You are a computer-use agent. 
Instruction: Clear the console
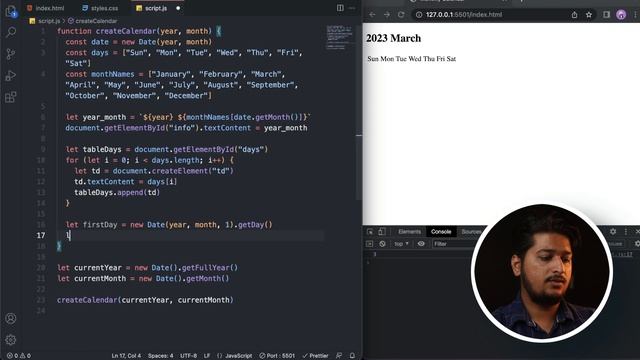[x=382, y=244]
